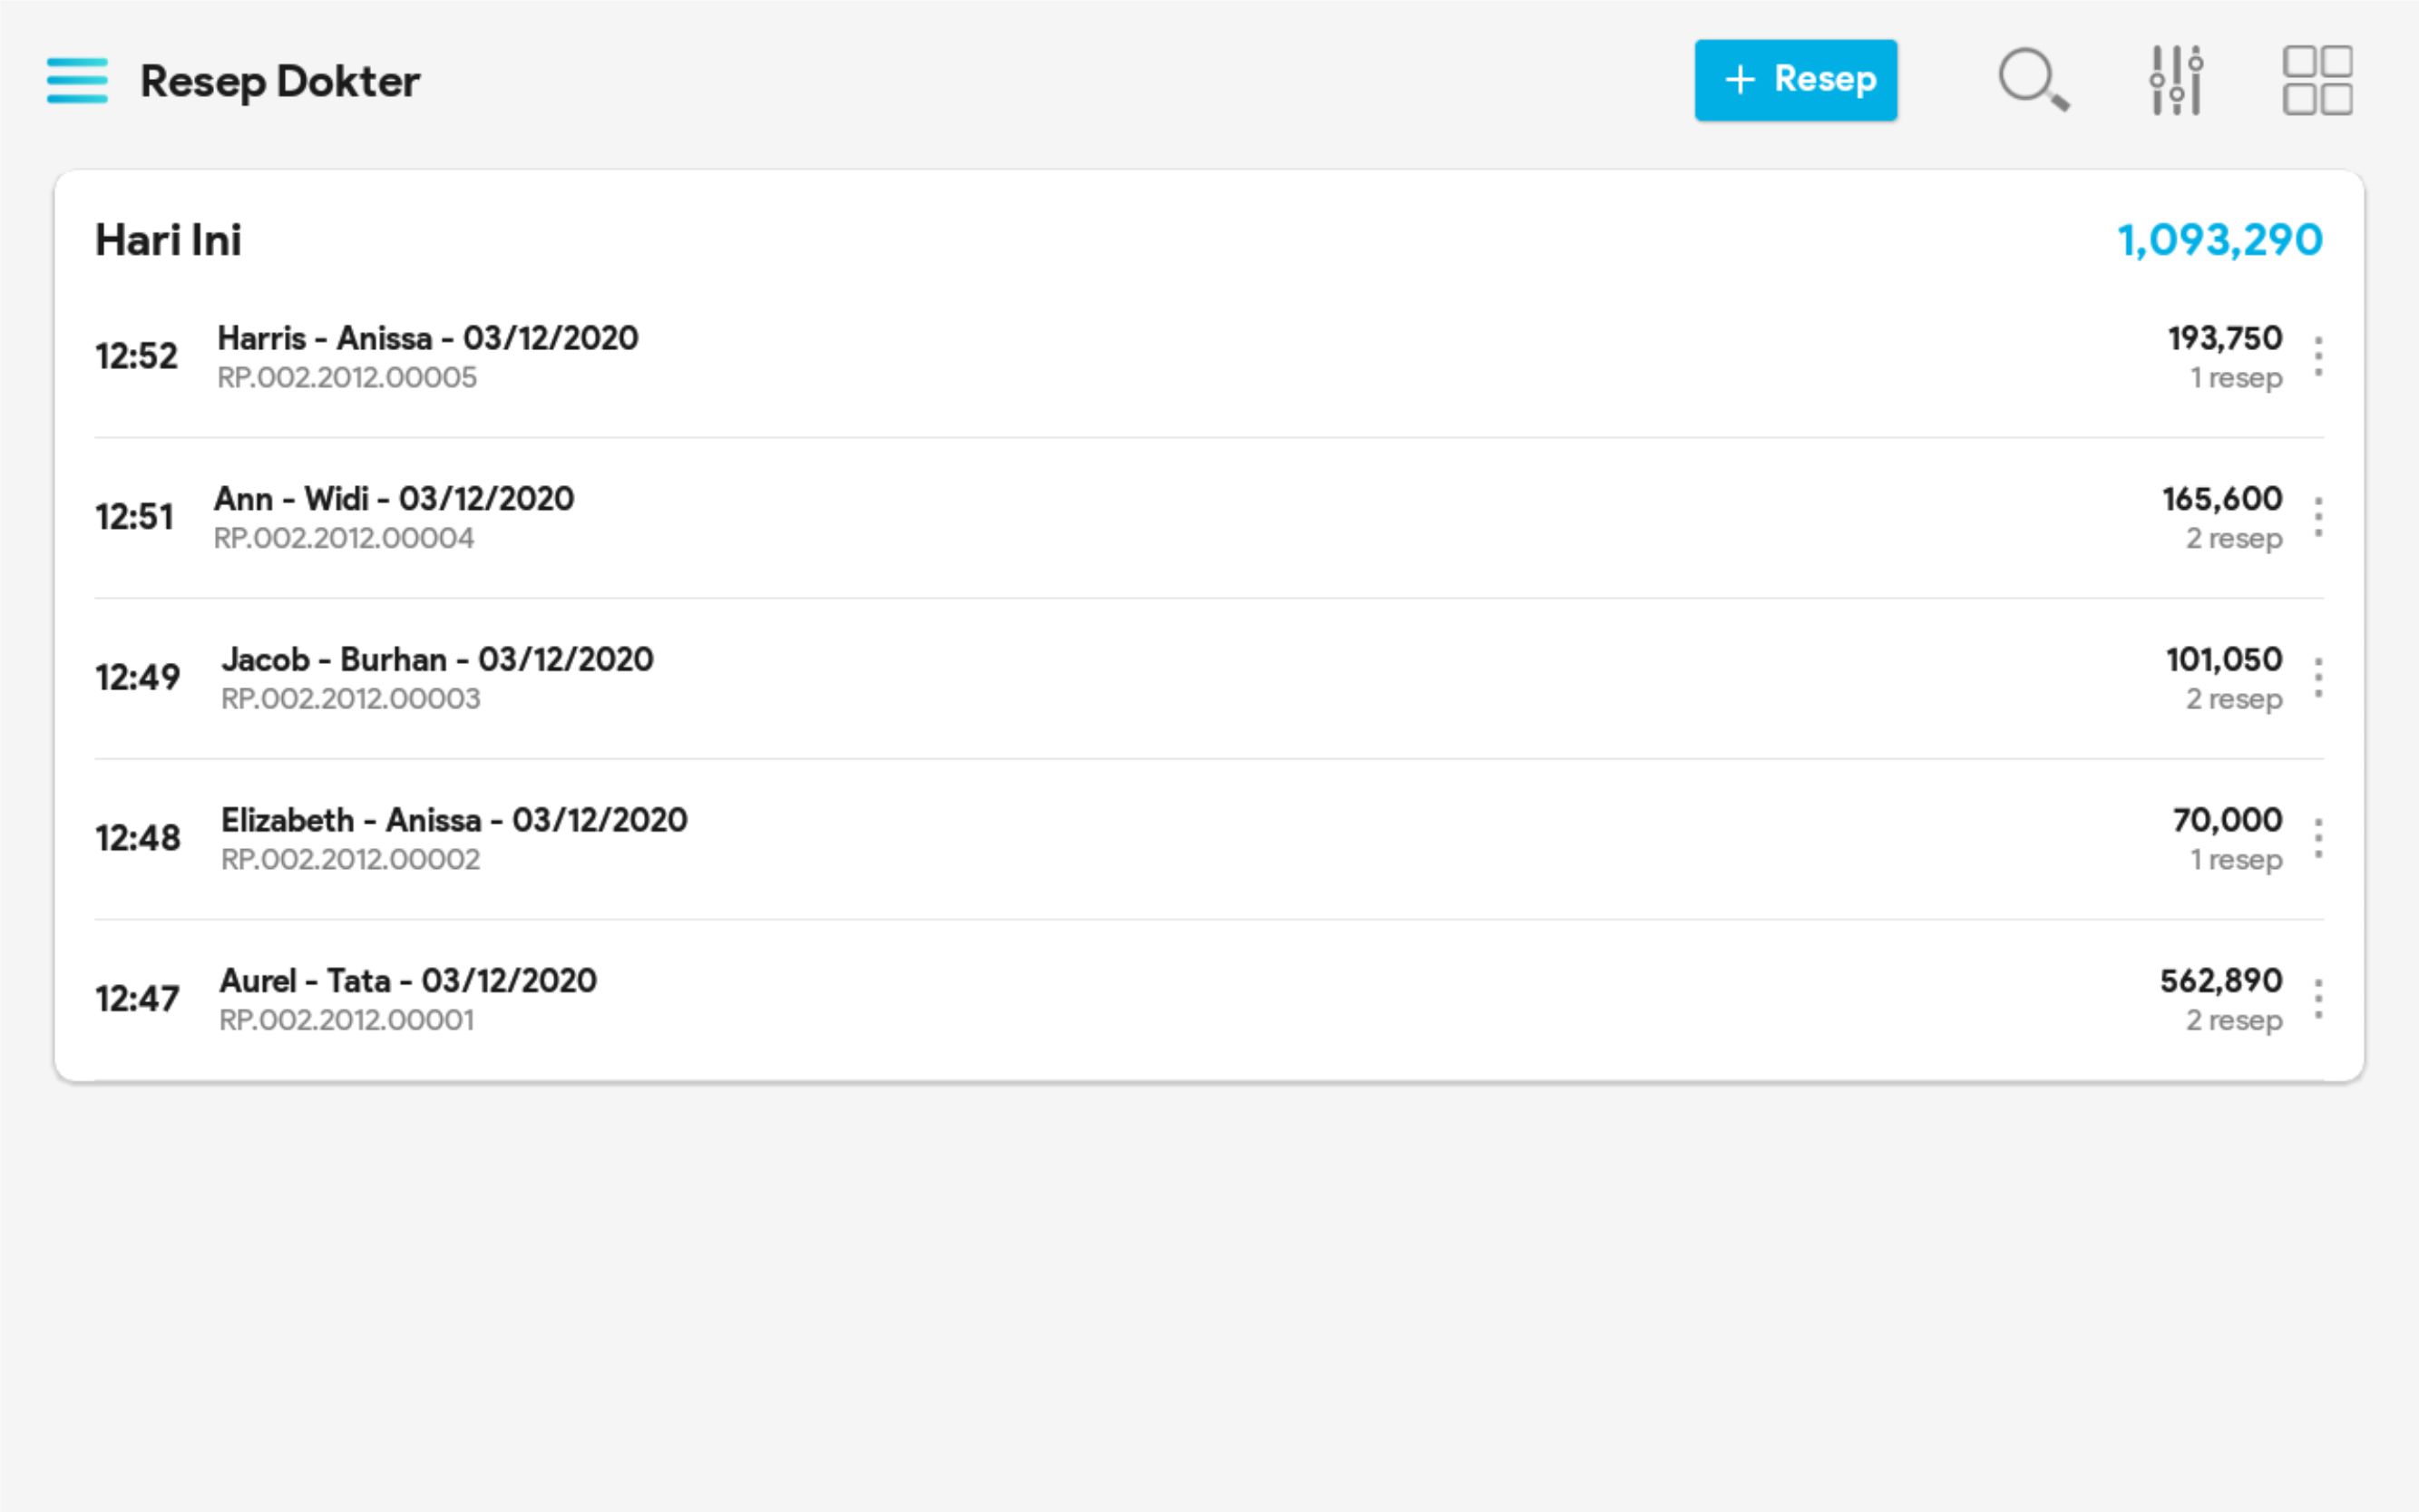Viewport: 2419px width, 1512px height.
Task: Open the Harris - Anissa prescription entry
Action: [428, 339]
